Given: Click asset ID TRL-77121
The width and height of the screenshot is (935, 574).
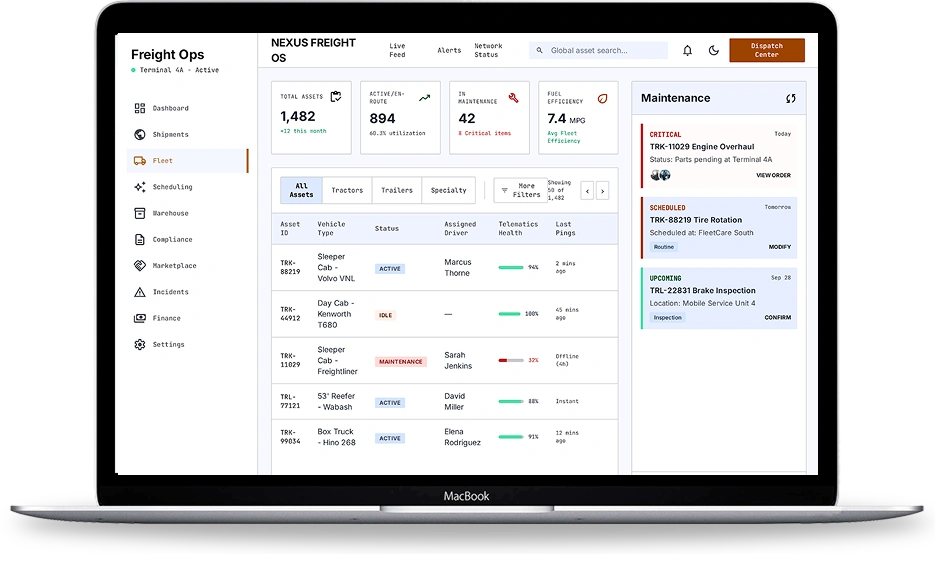Looking at the screenshot, I should coord(290,401).
